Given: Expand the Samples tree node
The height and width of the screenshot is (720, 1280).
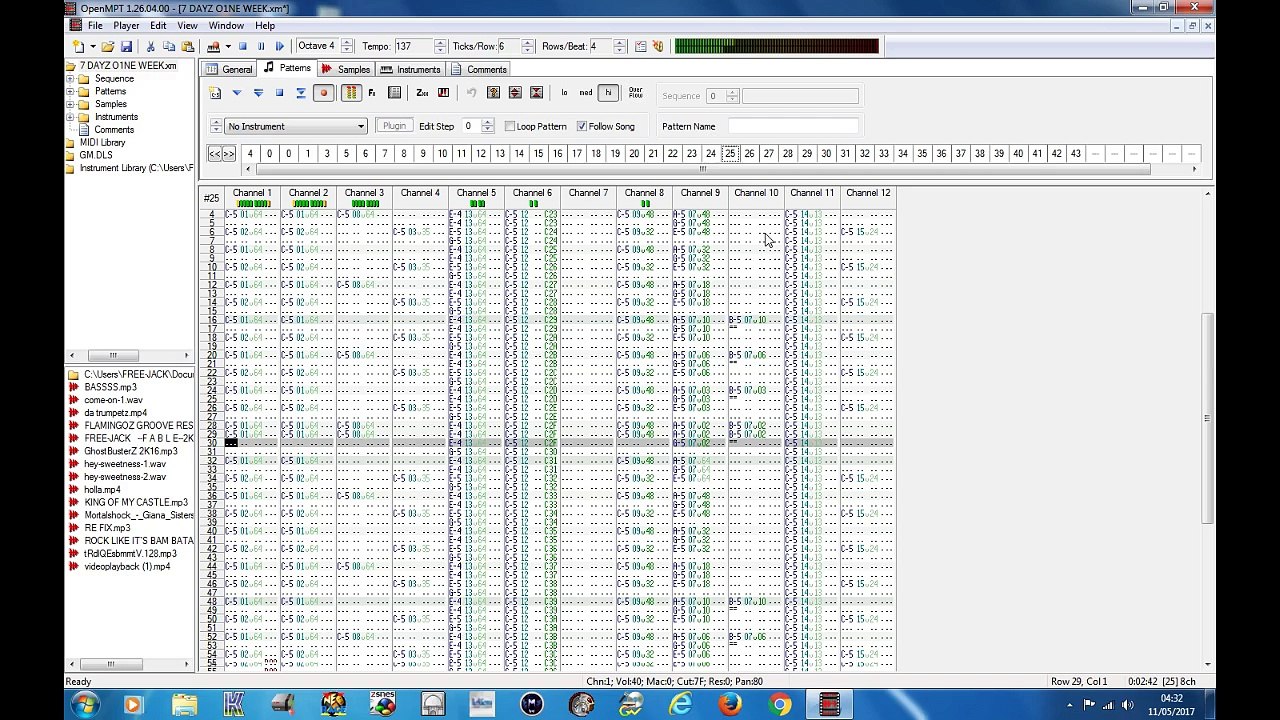Looking at the screenshot, I should 71,104.
